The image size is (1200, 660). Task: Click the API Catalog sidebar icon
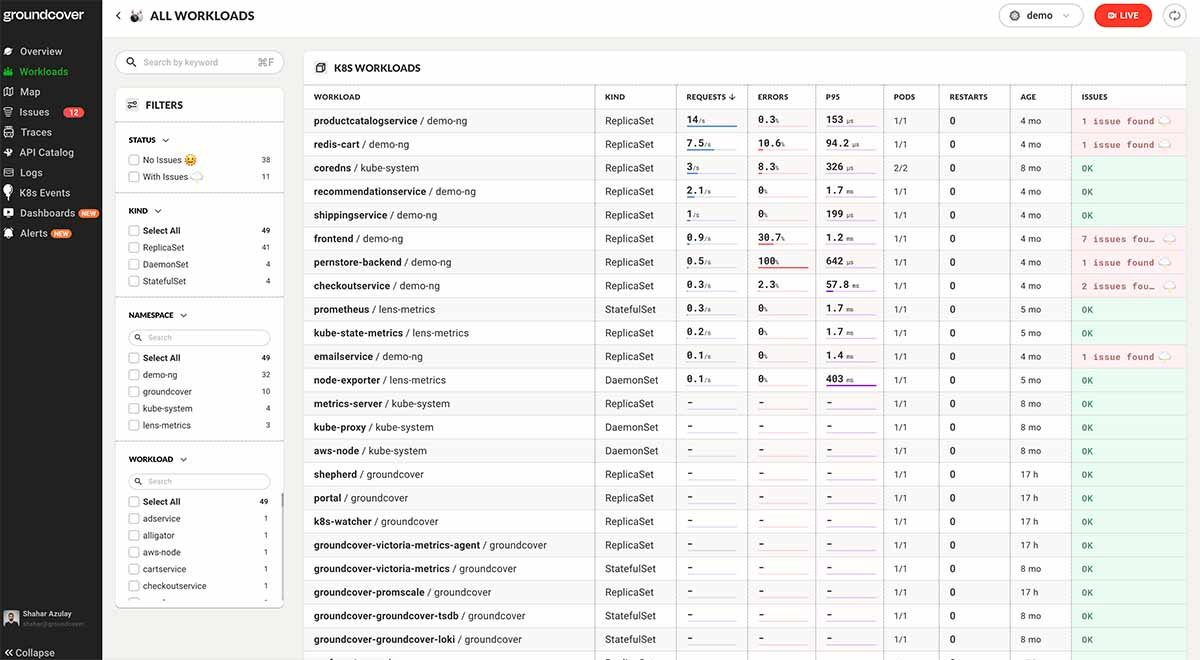click(x=9, y=152)
